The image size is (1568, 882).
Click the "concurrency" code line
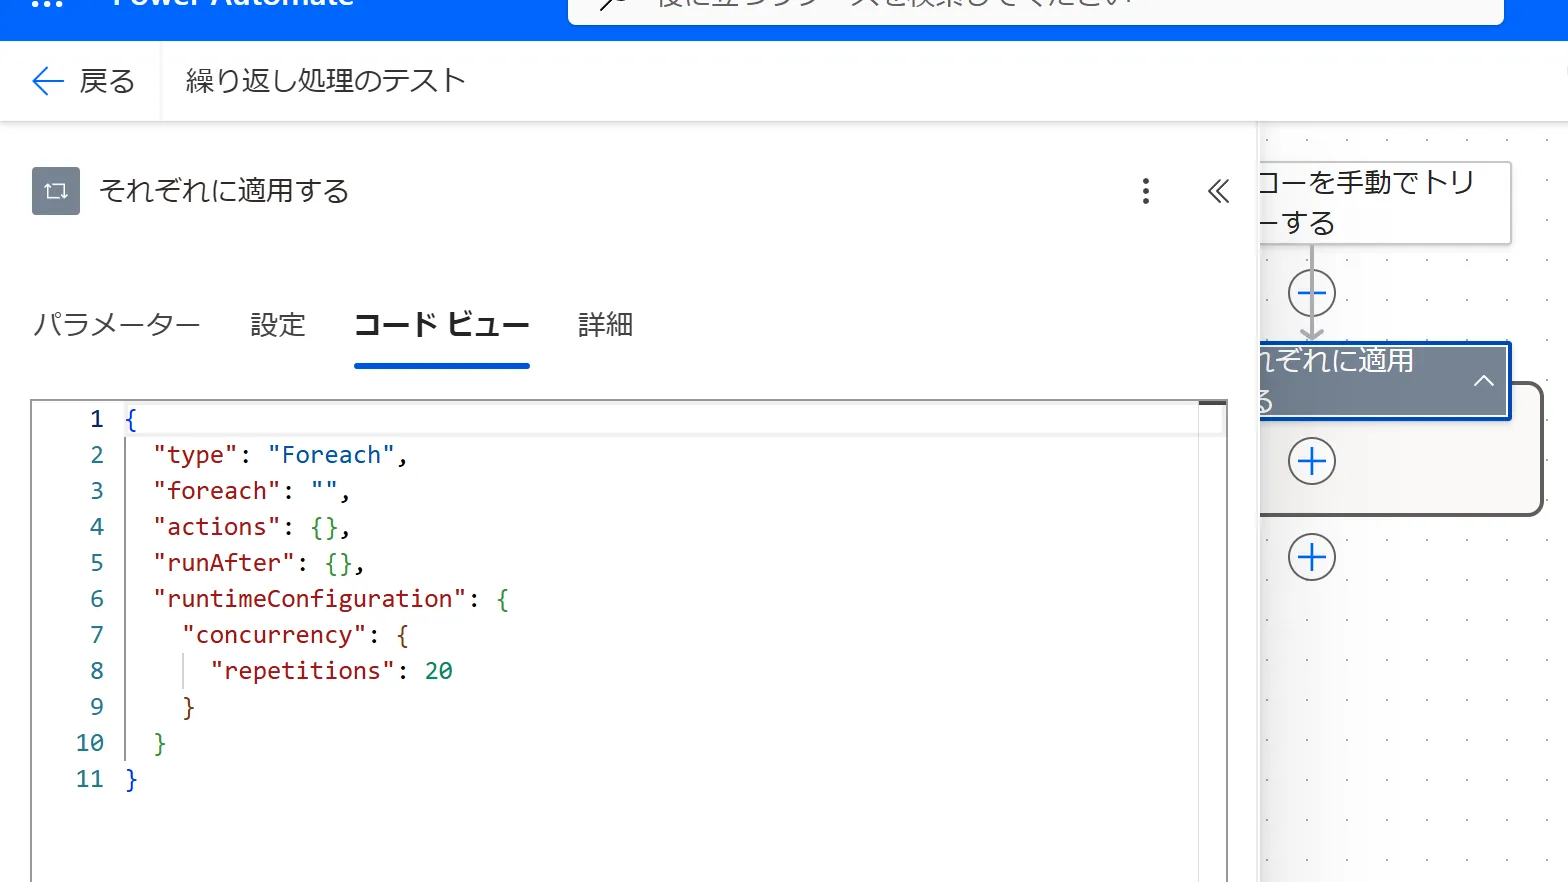click(x=295, y=635)
